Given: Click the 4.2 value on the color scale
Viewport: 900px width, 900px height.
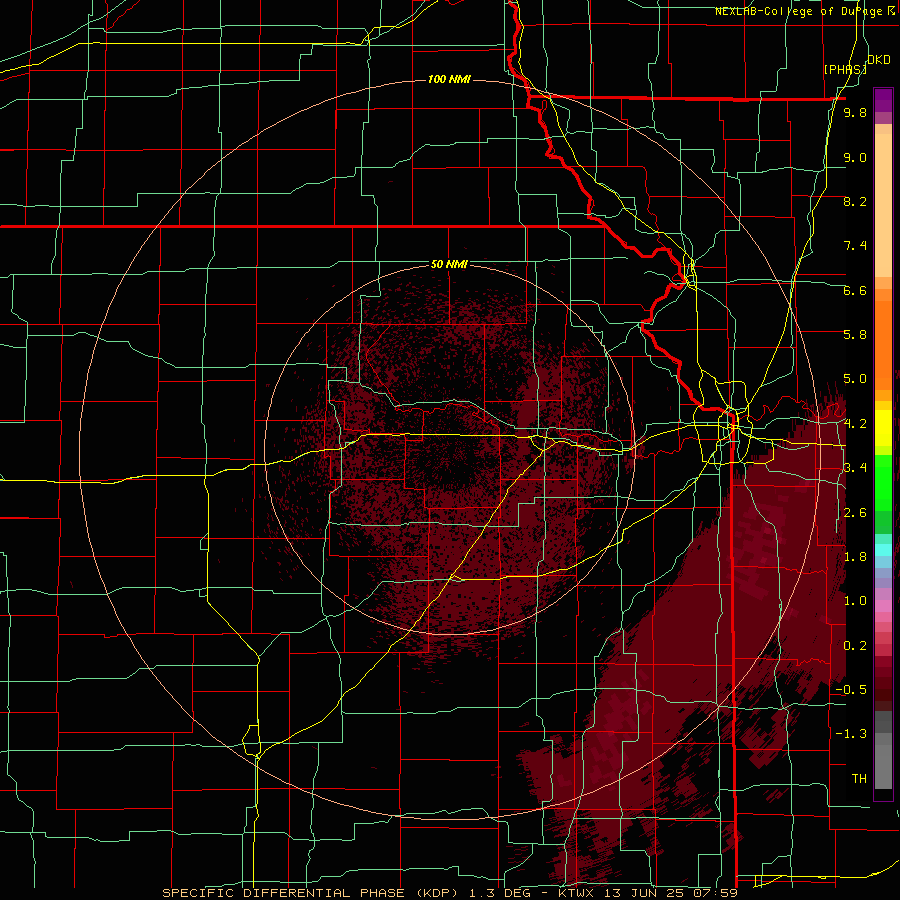Looking at the screenshot, I should 855,424.
